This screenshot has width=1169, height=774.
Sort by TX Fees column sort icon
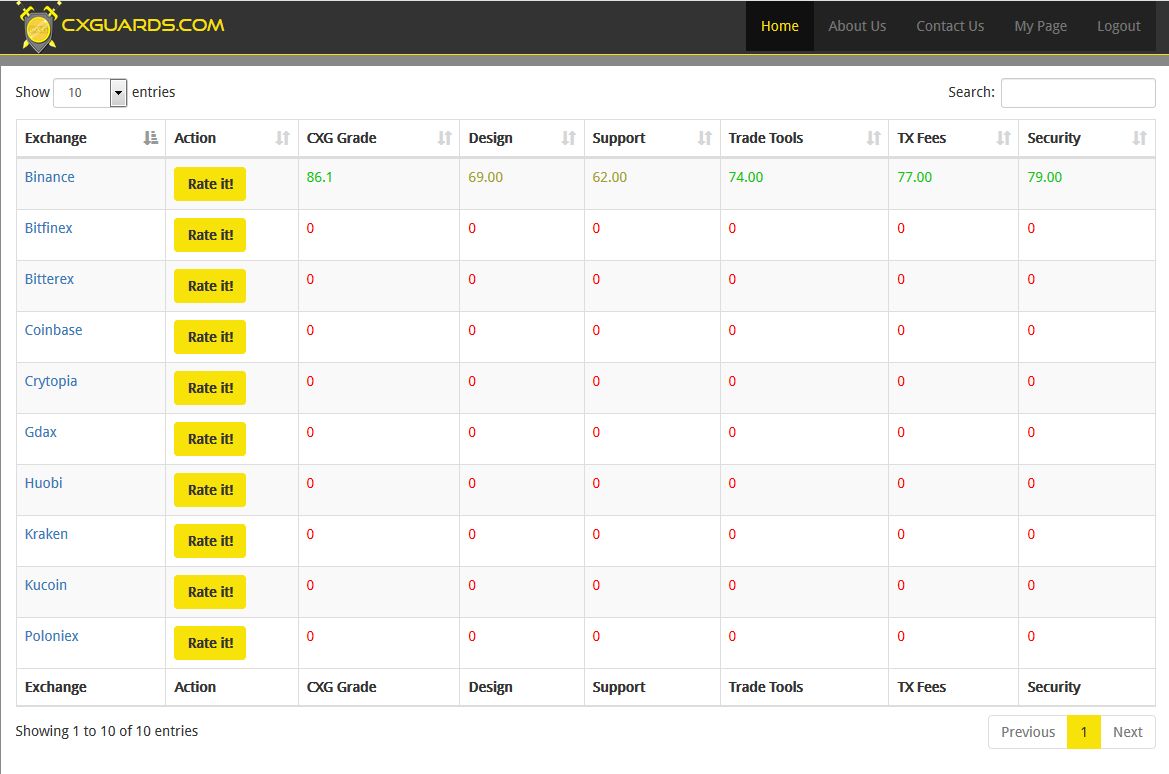[1003, 138]
